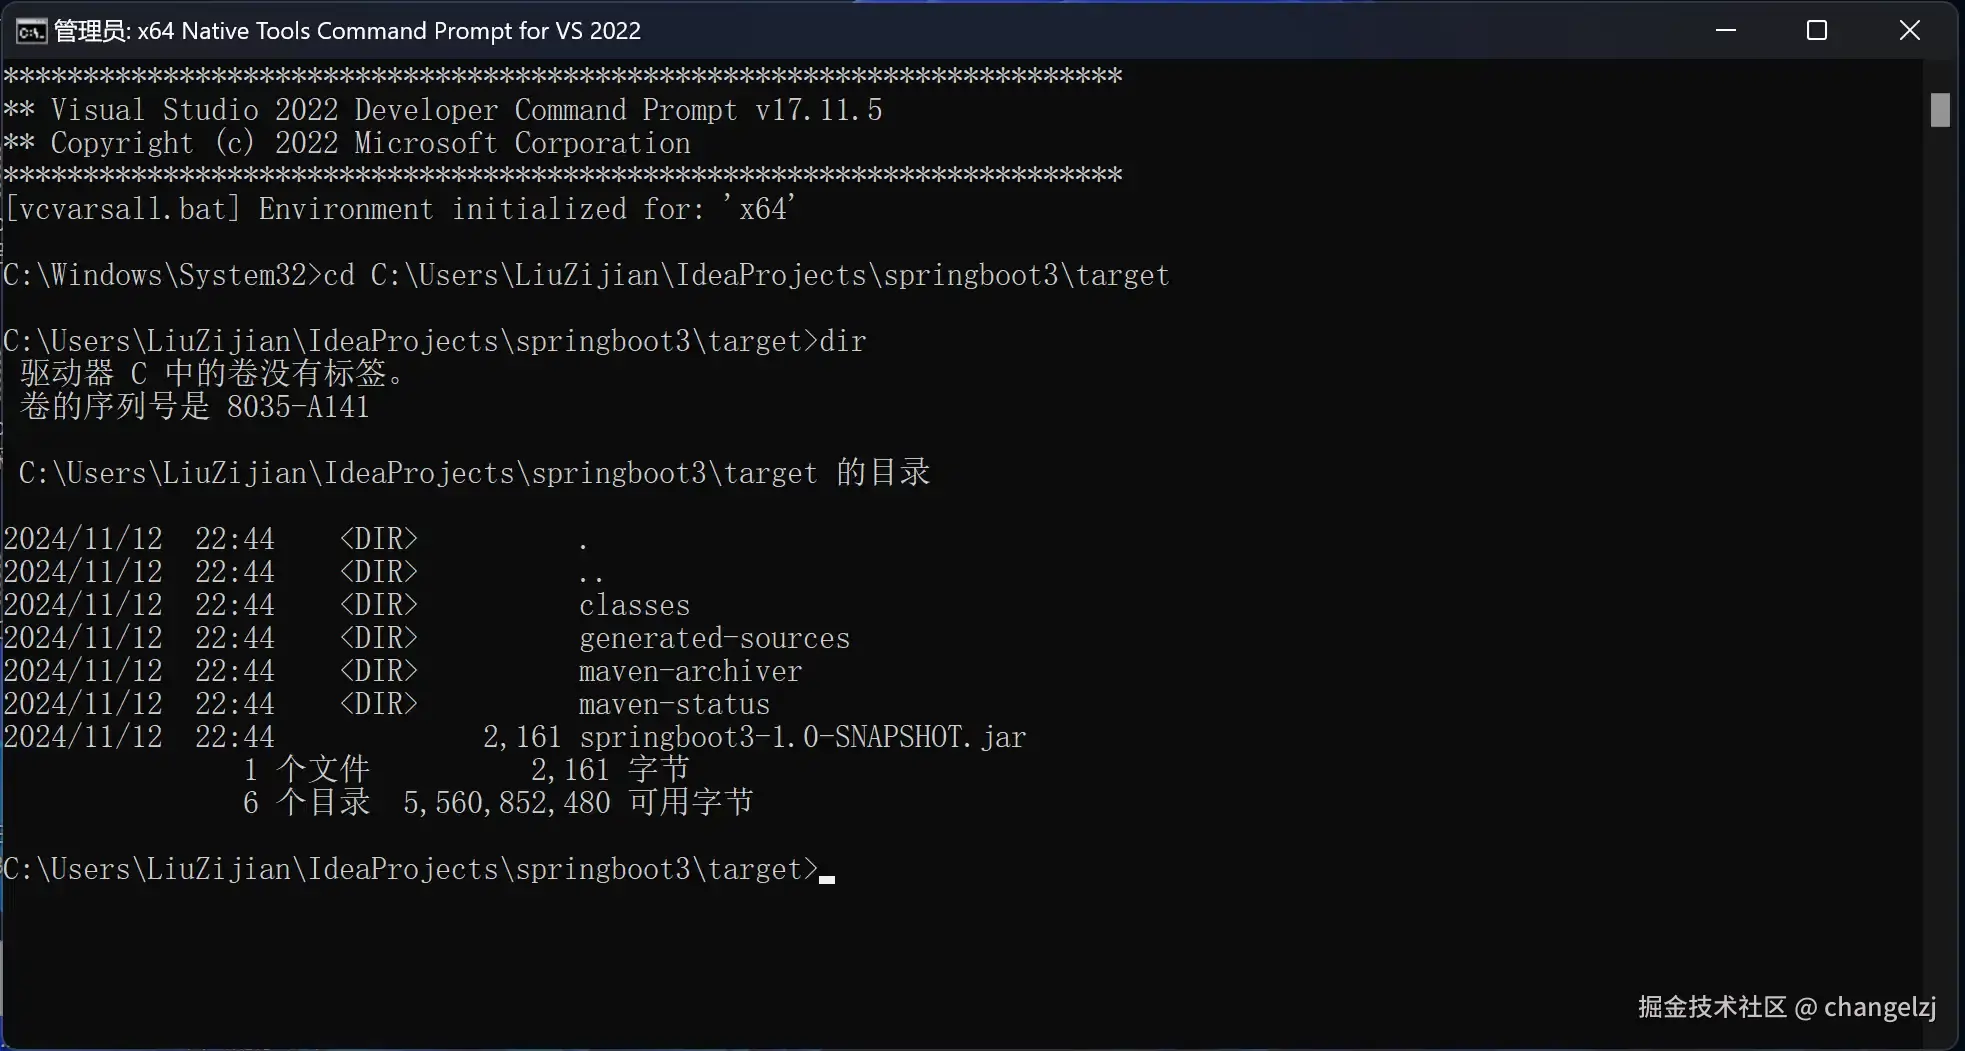Maximize the command prompt window
This screenshot has width=1965, height=1051.
coord(1817,30)
